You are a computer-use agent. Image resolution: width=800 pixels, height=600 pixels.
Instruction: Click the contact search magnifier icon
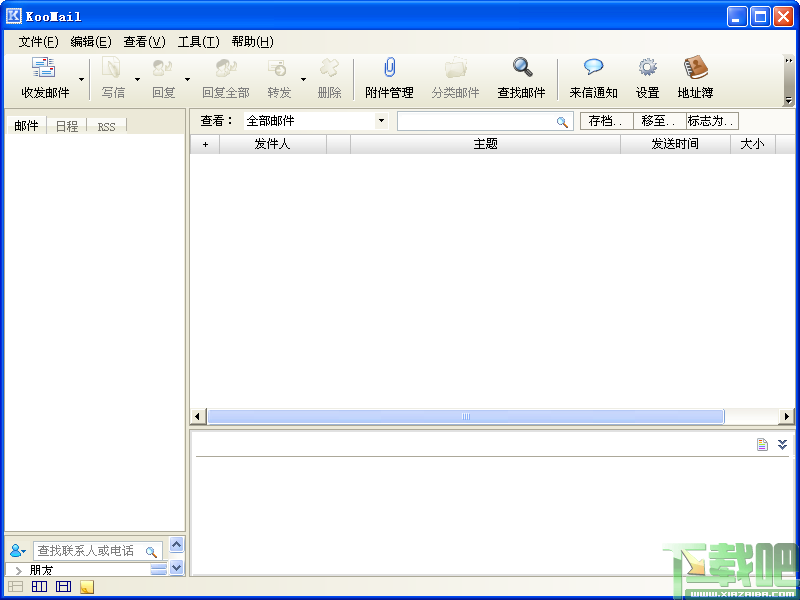click(x=151, y=552)
